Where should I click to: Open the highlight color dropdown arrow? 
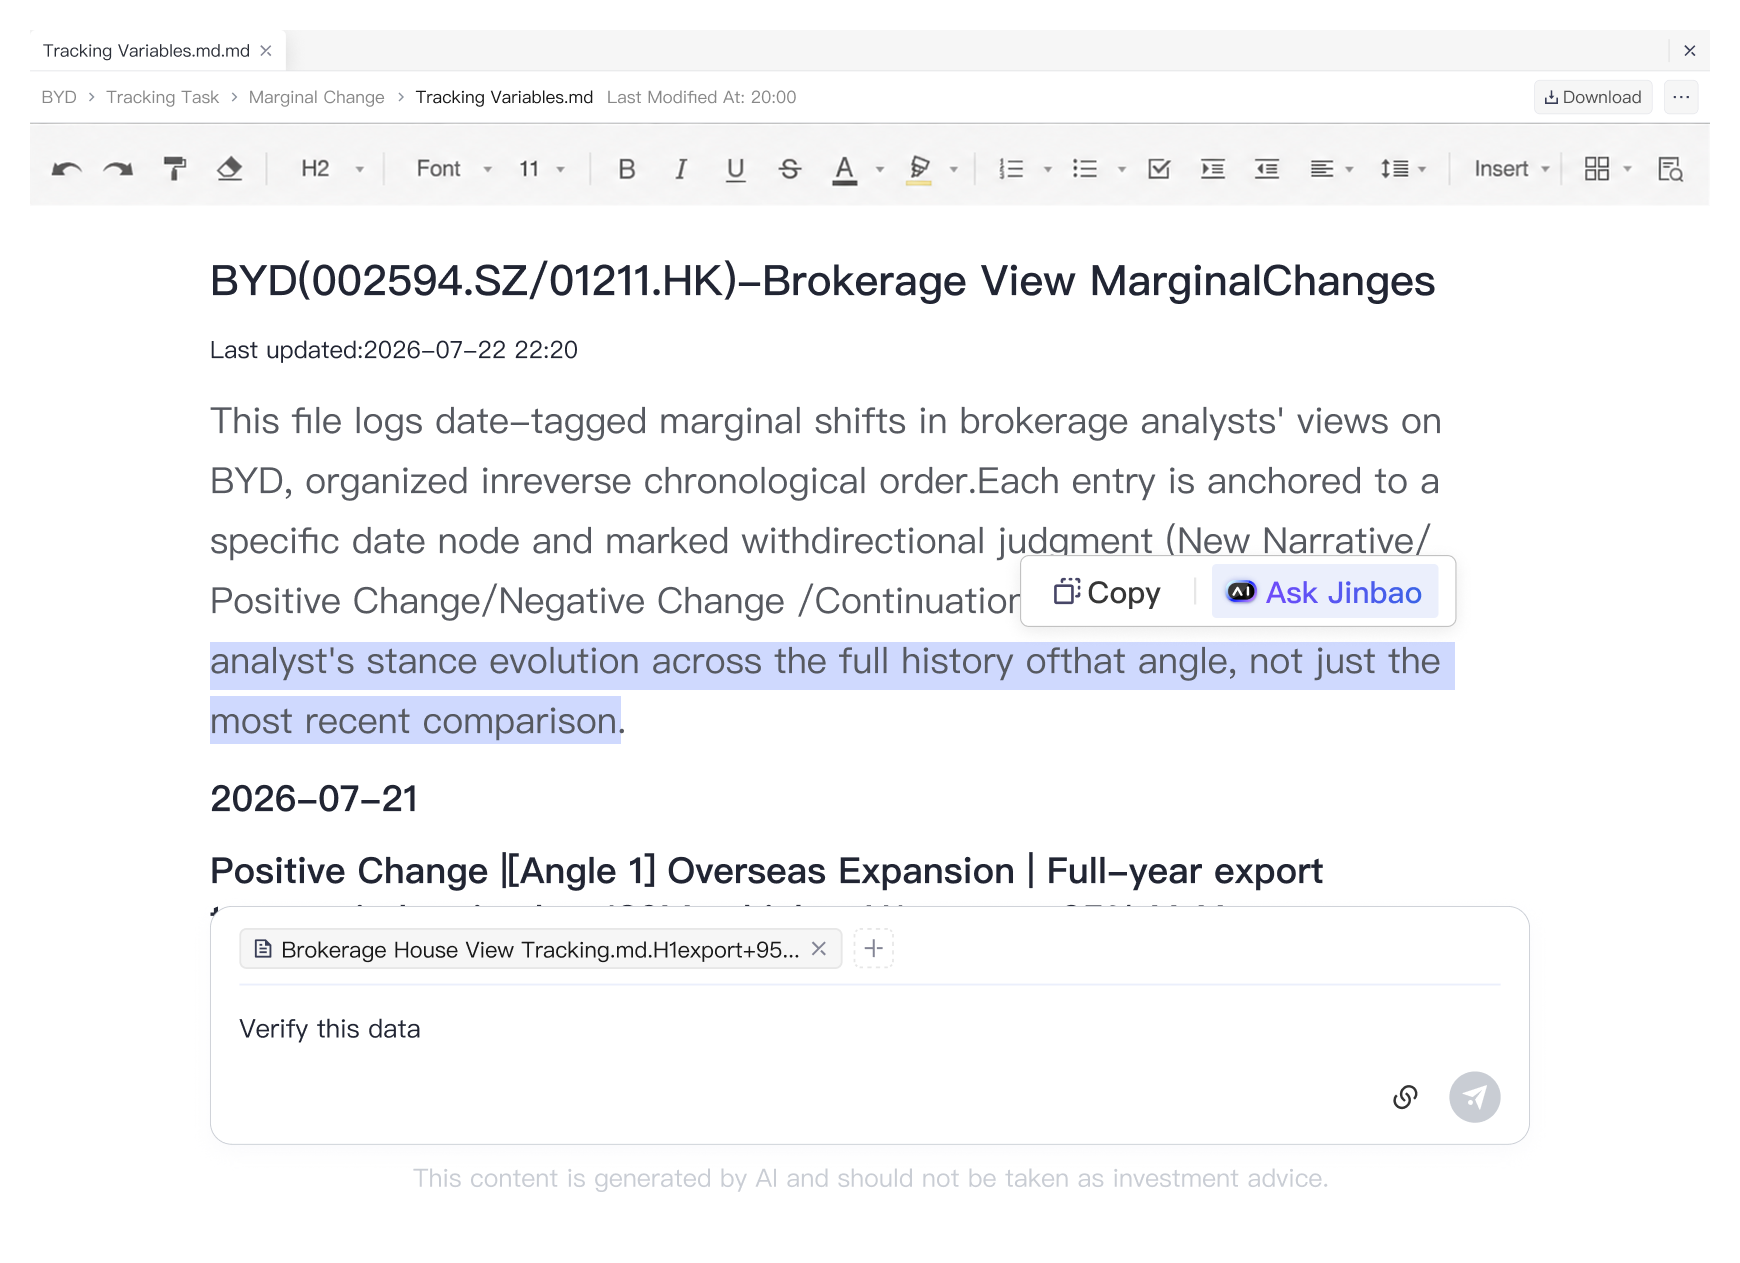pyautogui.click(x=954, y=170)
